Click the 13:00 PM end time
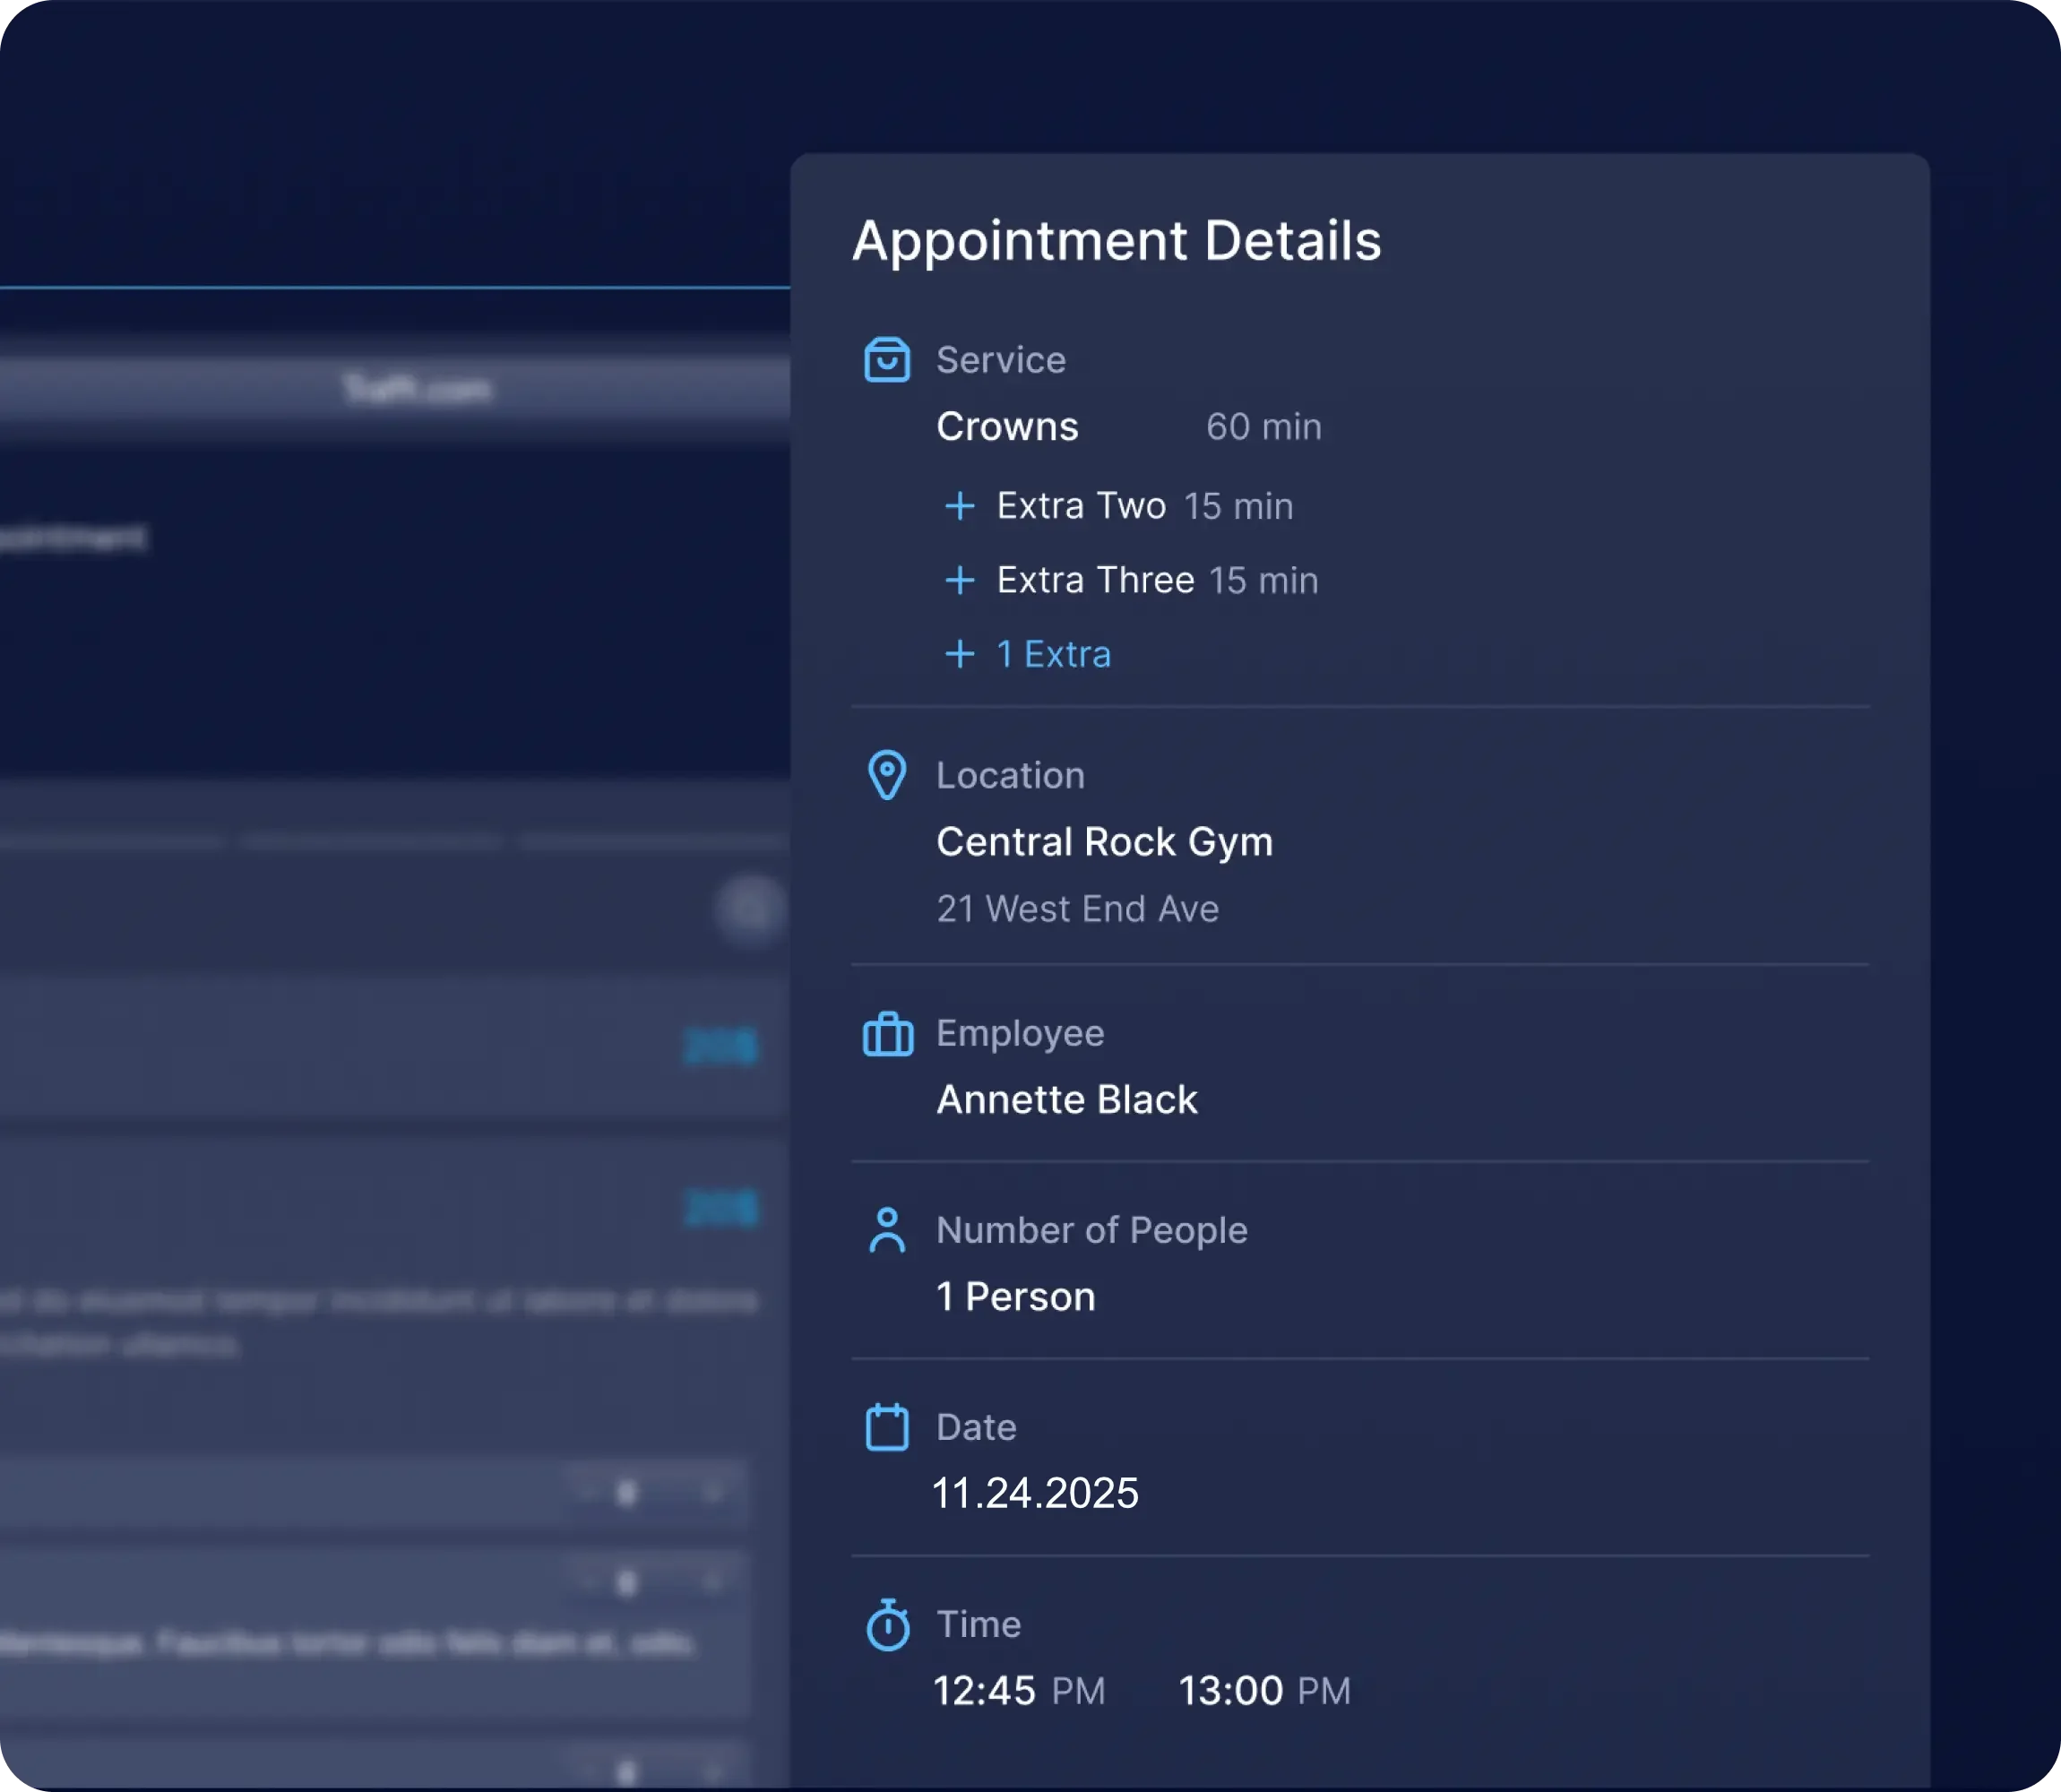The width and height of the screenshot is (2061, 1792). pyautogui.click(x=1264, y=1691)
